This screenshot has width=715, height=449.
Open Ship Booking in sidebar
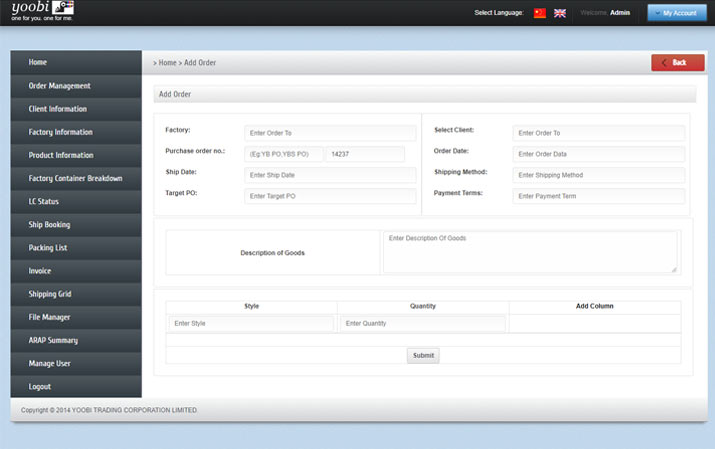[76, 225]
